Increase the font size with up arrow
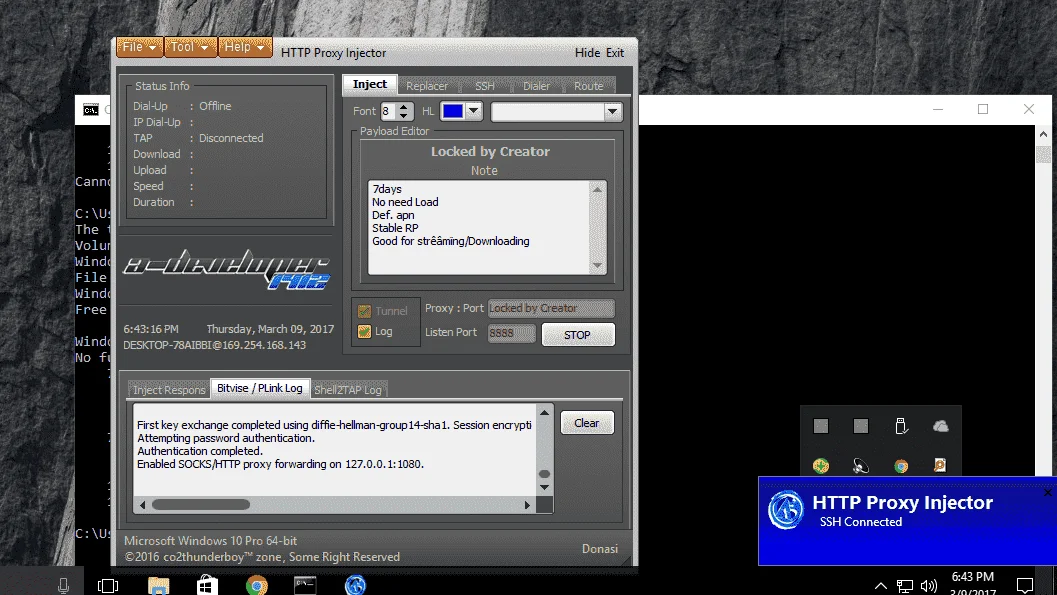 tap(404, 106)
